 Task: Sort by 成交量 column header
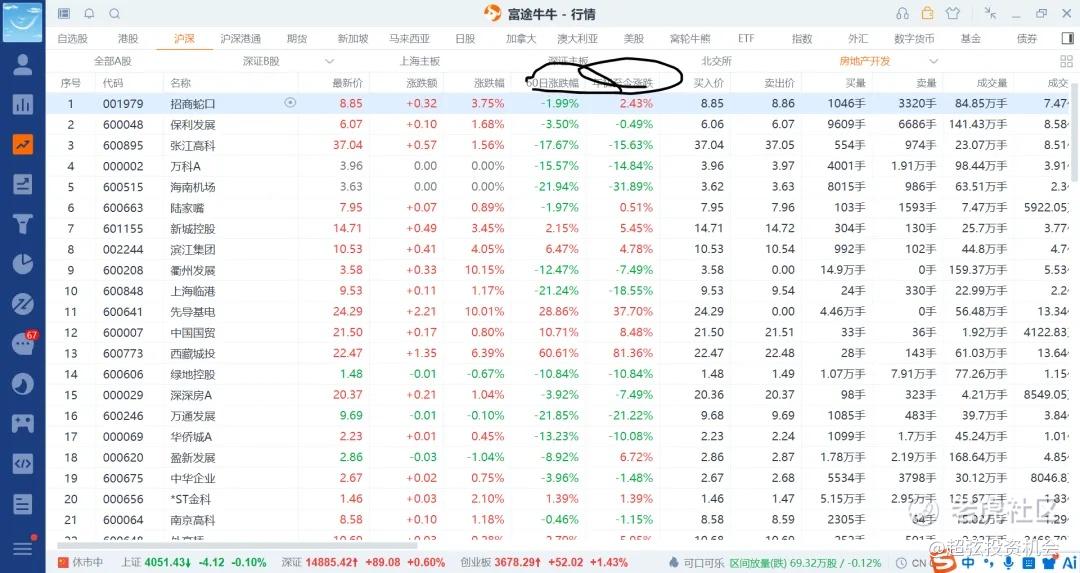click(x=992, y=83)
